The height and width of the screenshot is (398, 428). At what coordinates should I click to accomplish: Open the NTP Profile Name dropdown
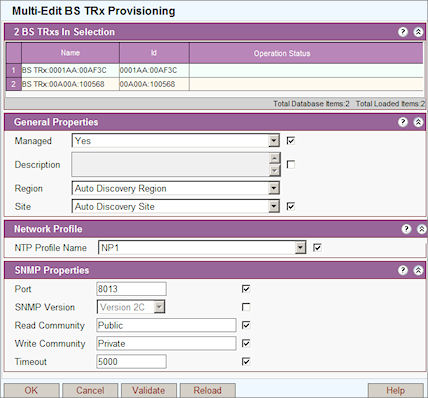click(300, 248)
